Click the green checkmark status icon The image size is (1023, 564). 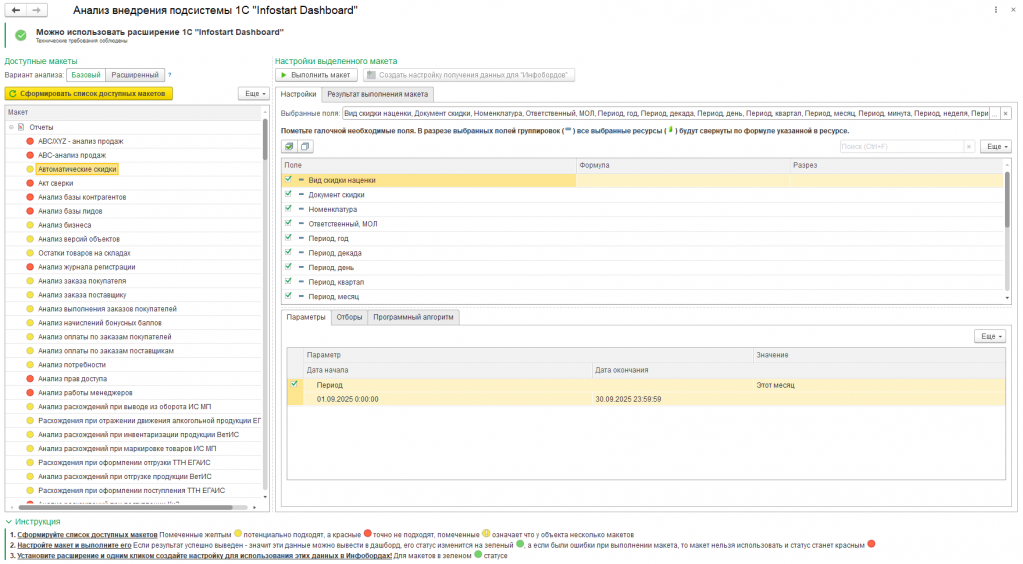click(21, 35)
